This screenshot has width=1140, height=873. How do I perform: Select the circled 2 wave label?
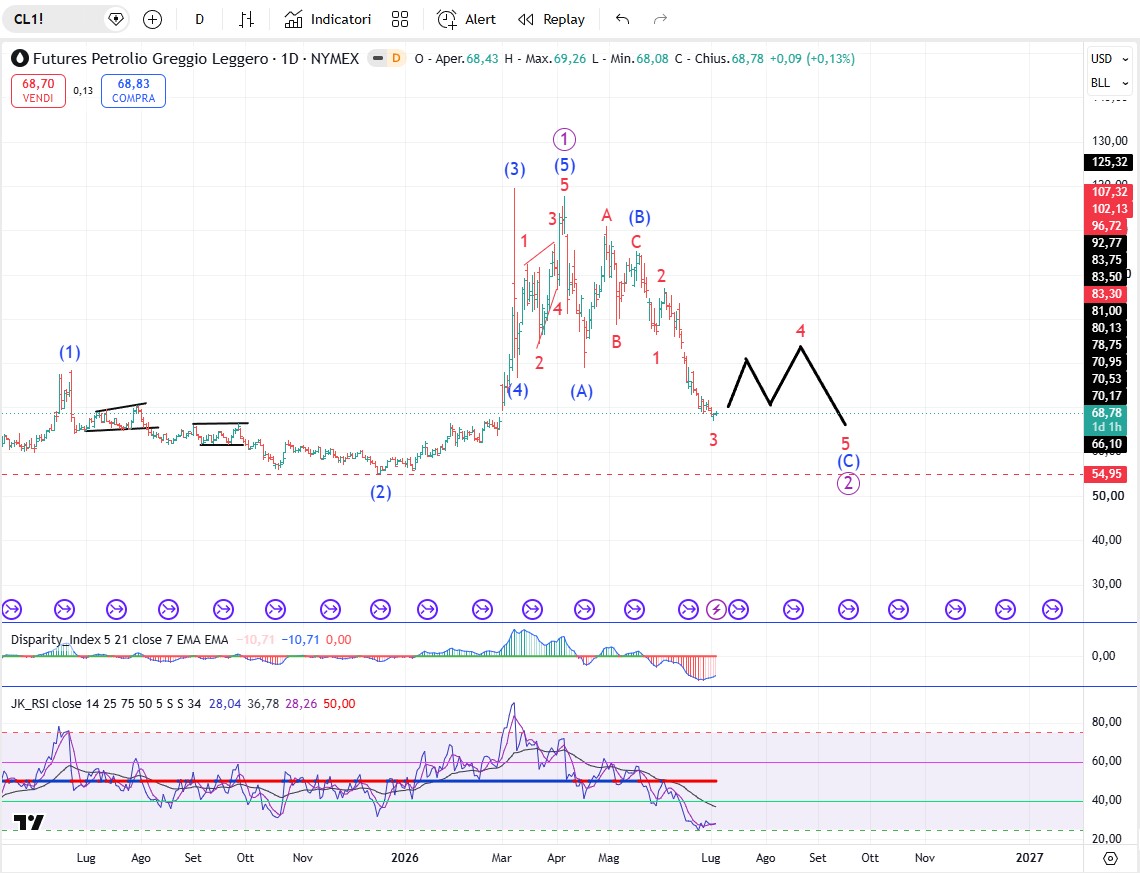[848, 483]
